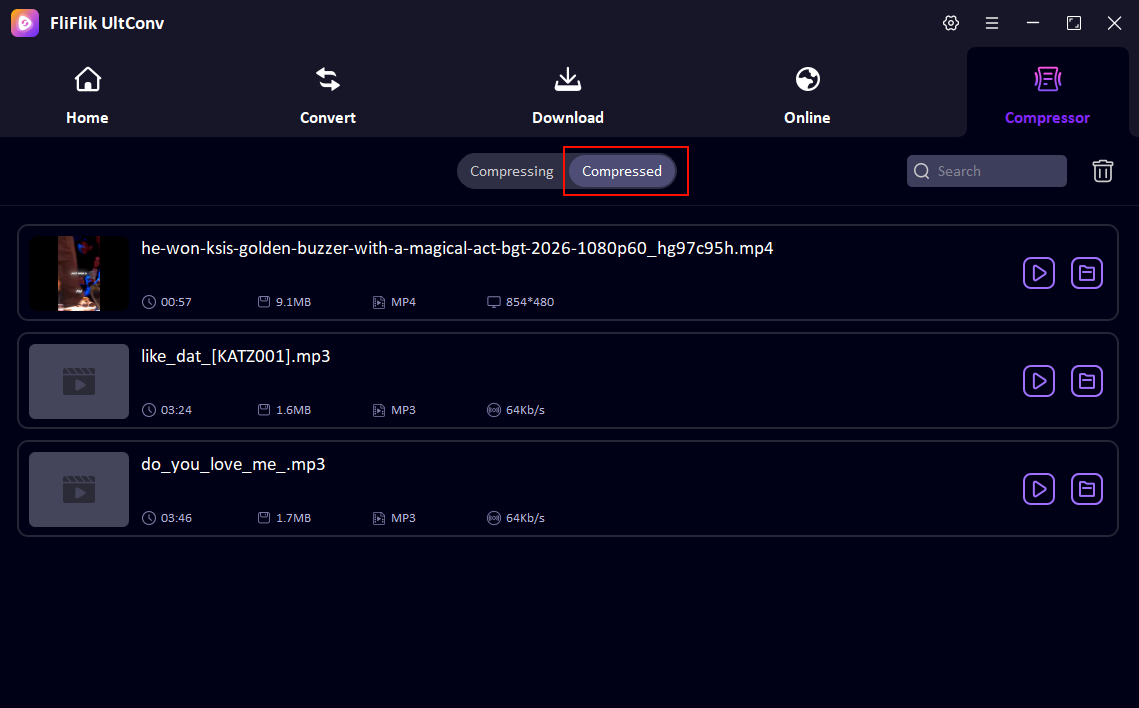1139x708 pixels.
Task: Select the Compressed tab
Action: [x=622, y=171]
